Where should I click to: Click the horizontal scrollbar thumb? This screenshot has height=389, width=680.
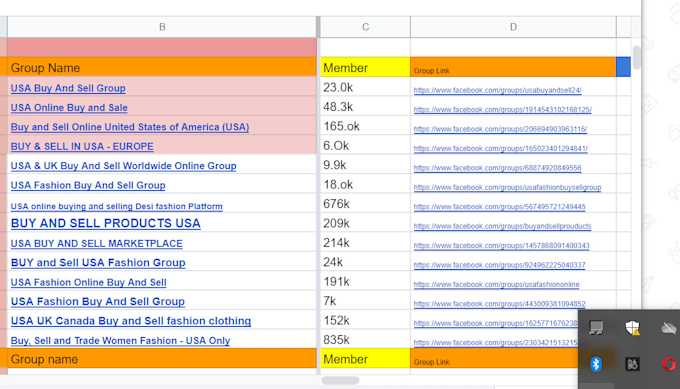point(340,380)
